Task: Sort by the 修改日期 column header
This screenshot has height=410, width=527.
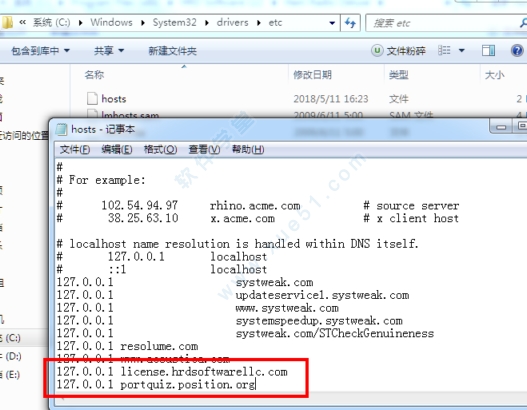Action: [312, 75]
